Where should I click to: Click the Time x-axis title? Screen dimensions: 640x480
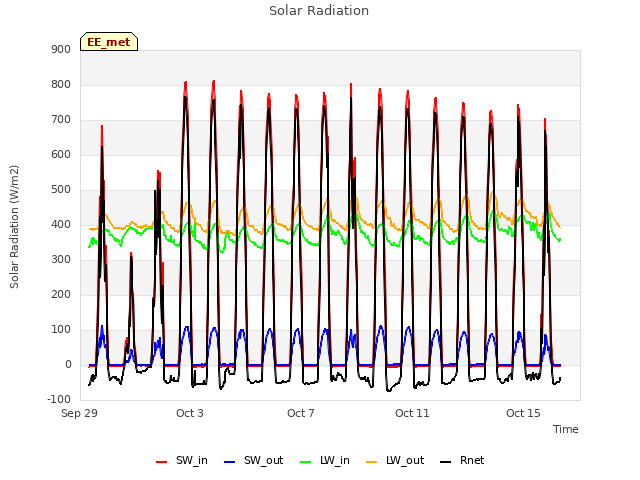[x=566, y=429]
